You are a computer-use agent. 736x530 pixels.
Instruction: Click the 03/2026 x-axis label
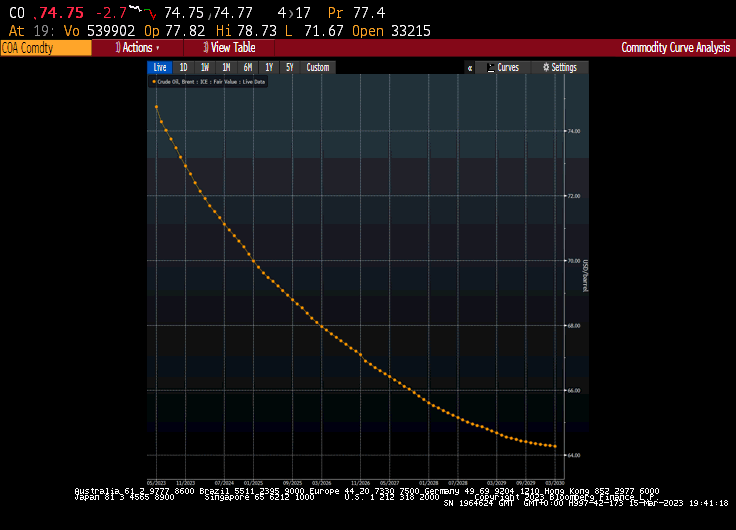tap(322, 483)
